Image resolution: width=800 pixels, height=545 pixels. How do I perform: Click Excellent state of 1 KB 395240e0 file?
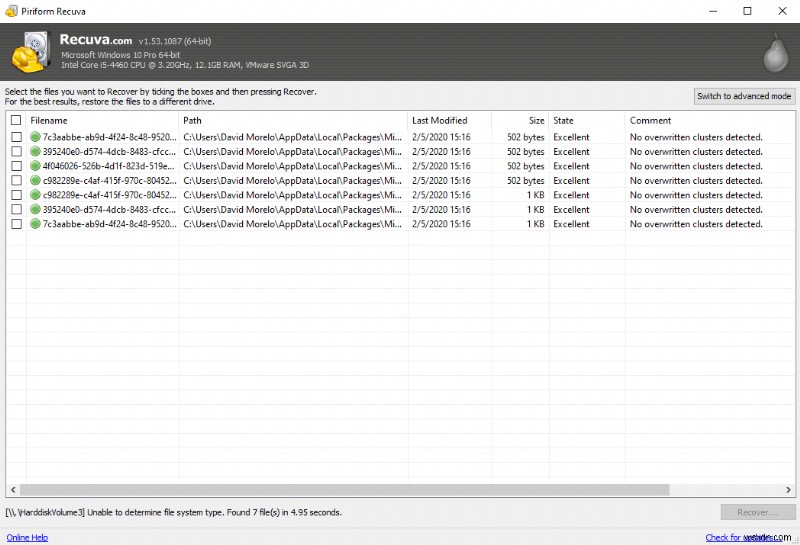tap(571, 209)
